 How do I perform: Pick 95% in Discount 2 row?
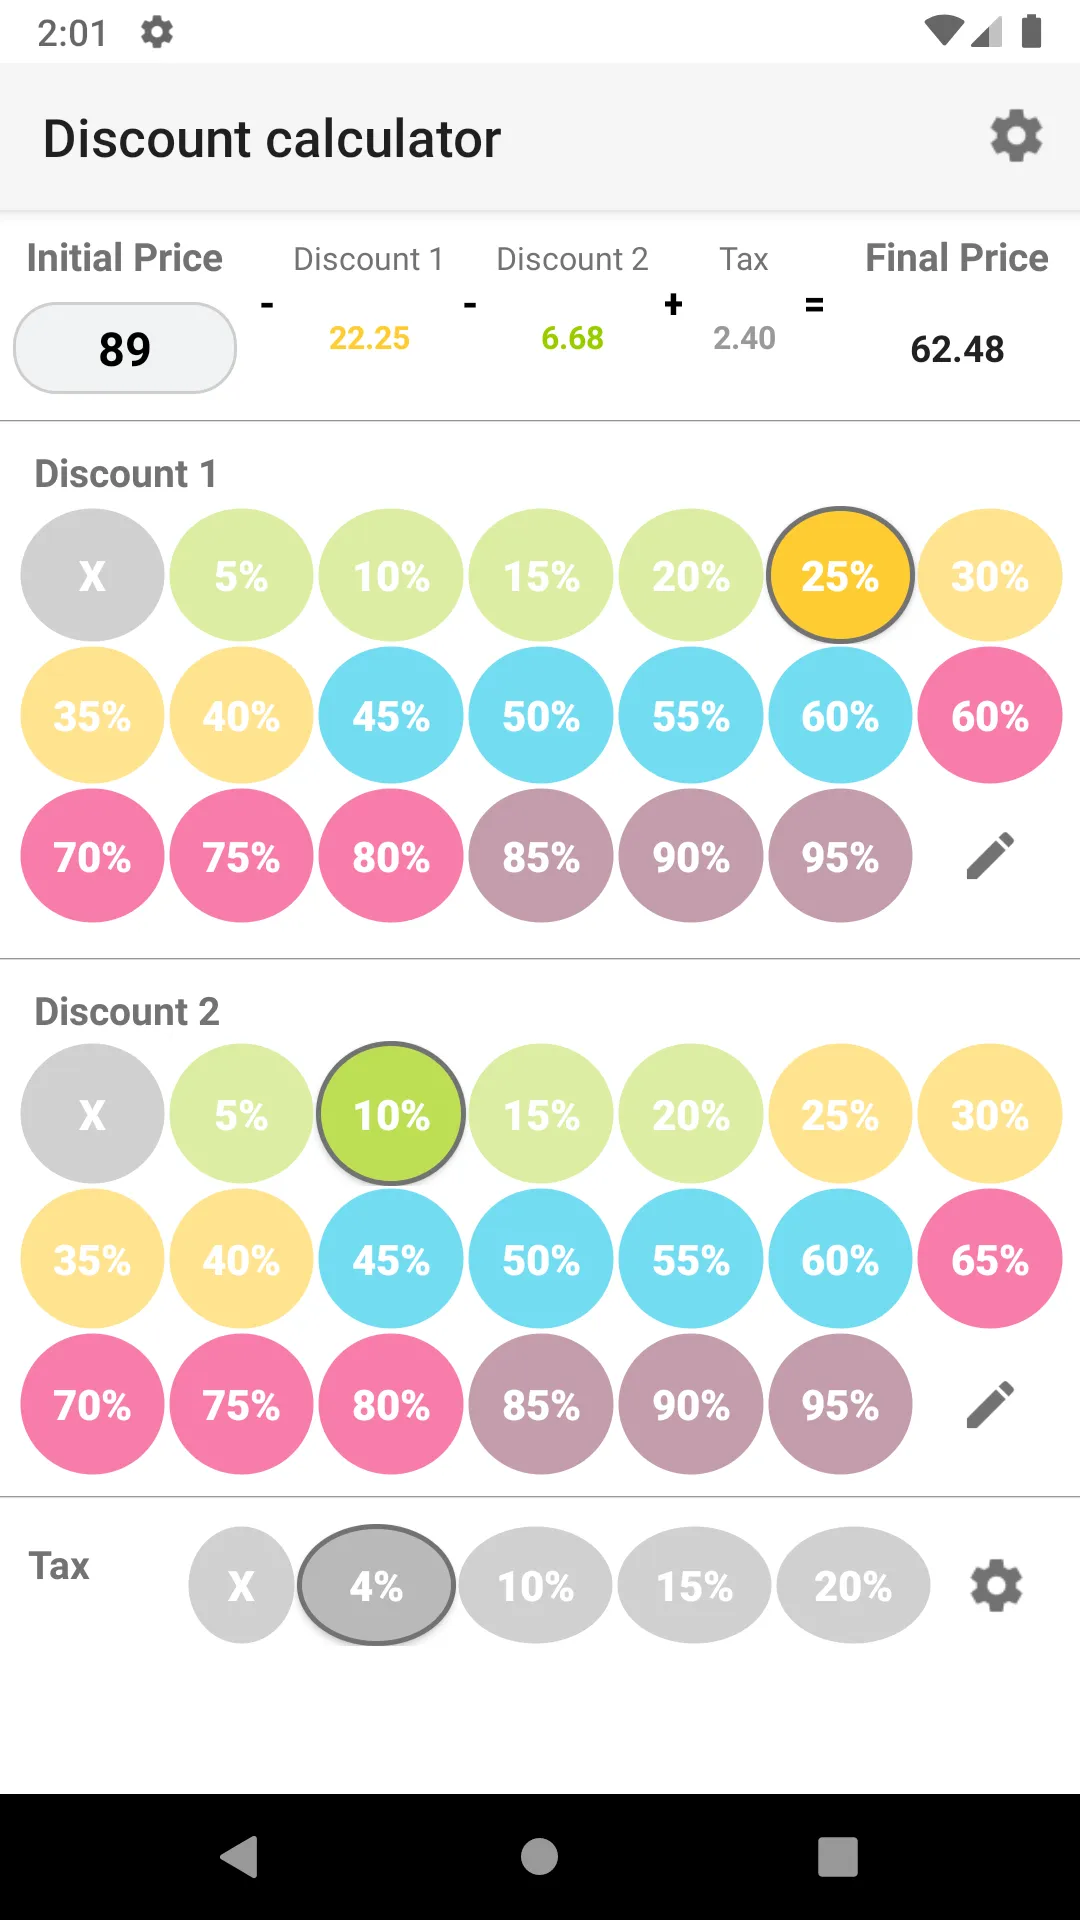click(x=840, y=1404)
